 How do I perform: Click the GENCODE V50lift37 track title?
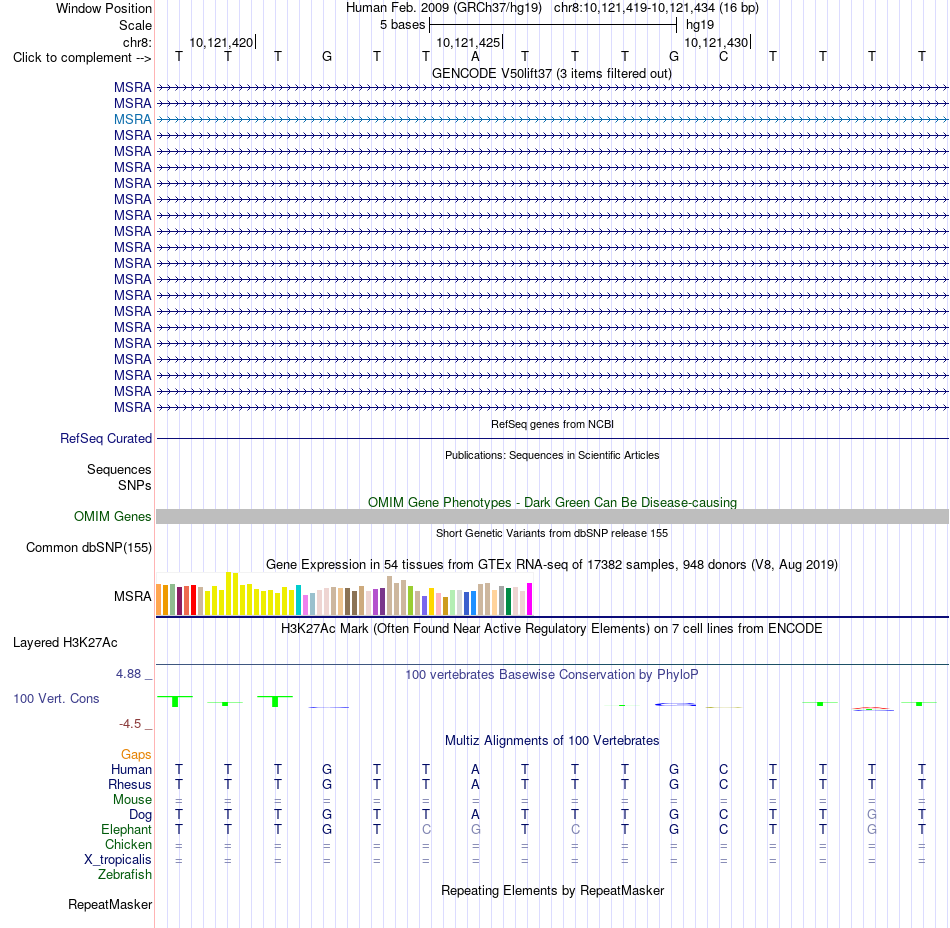(551, 73)
